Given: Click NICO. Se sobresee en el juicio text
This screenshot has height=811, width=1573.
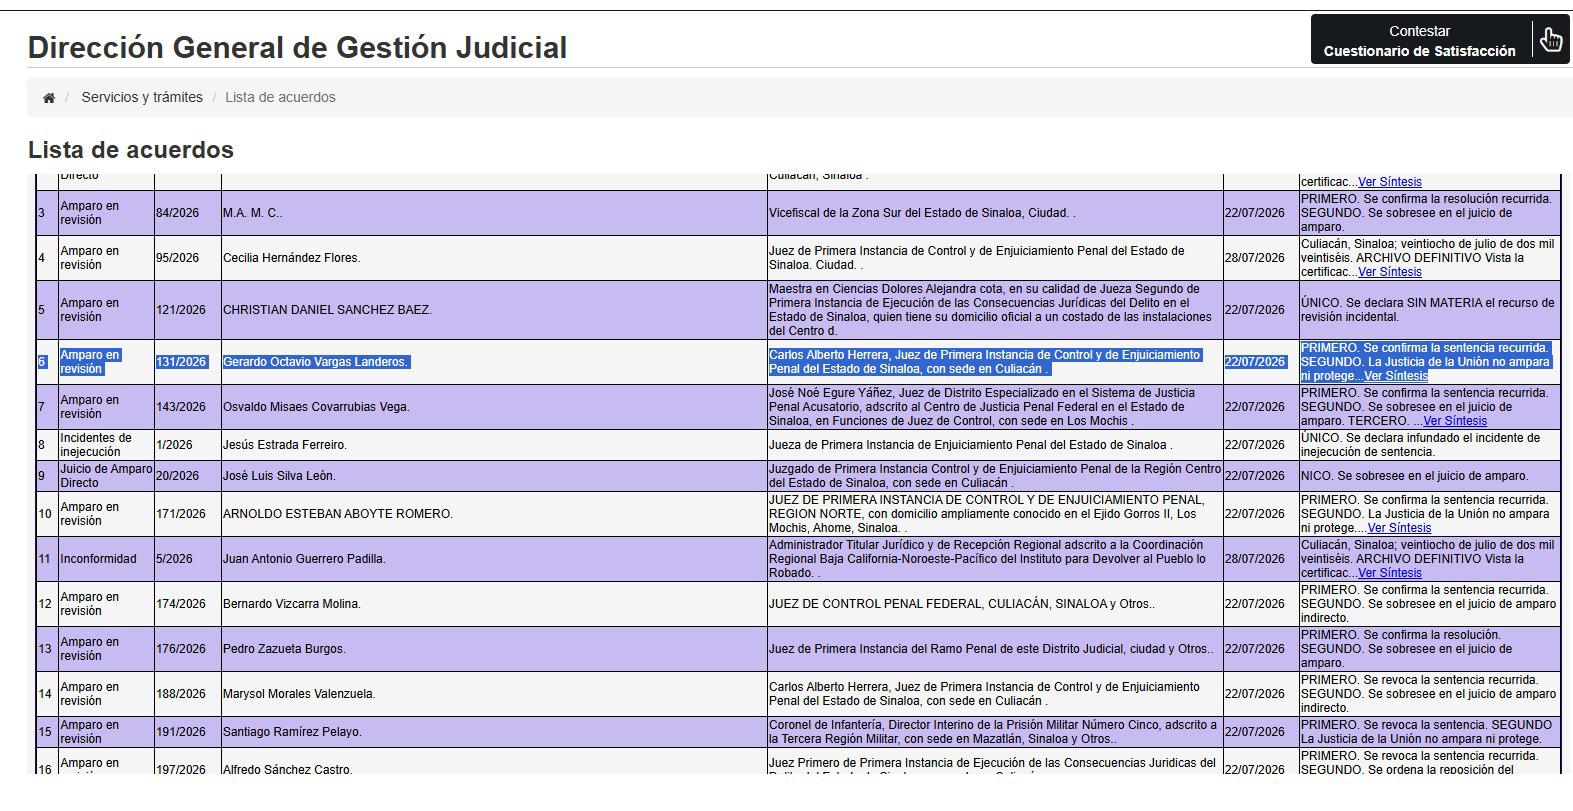Looking at the screenshot, I should (1414, 476).
